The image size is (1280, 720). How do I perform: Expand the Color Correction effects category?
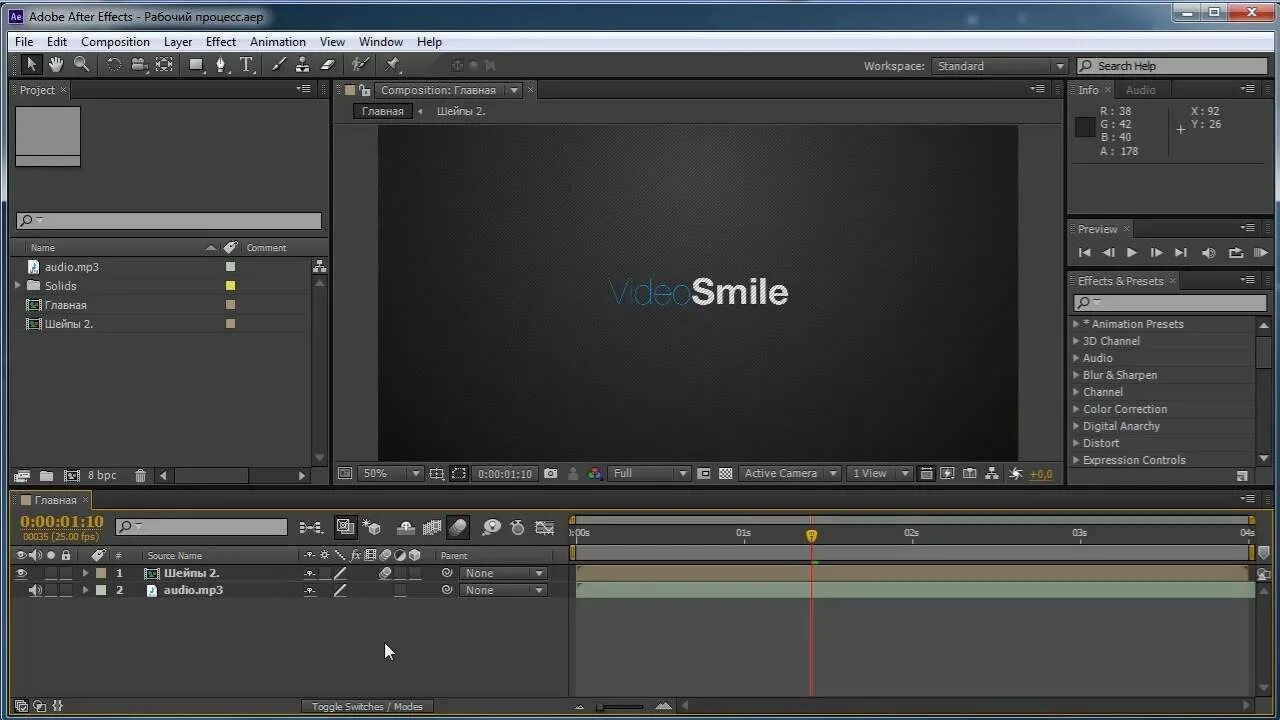(x=1076, y=409)
